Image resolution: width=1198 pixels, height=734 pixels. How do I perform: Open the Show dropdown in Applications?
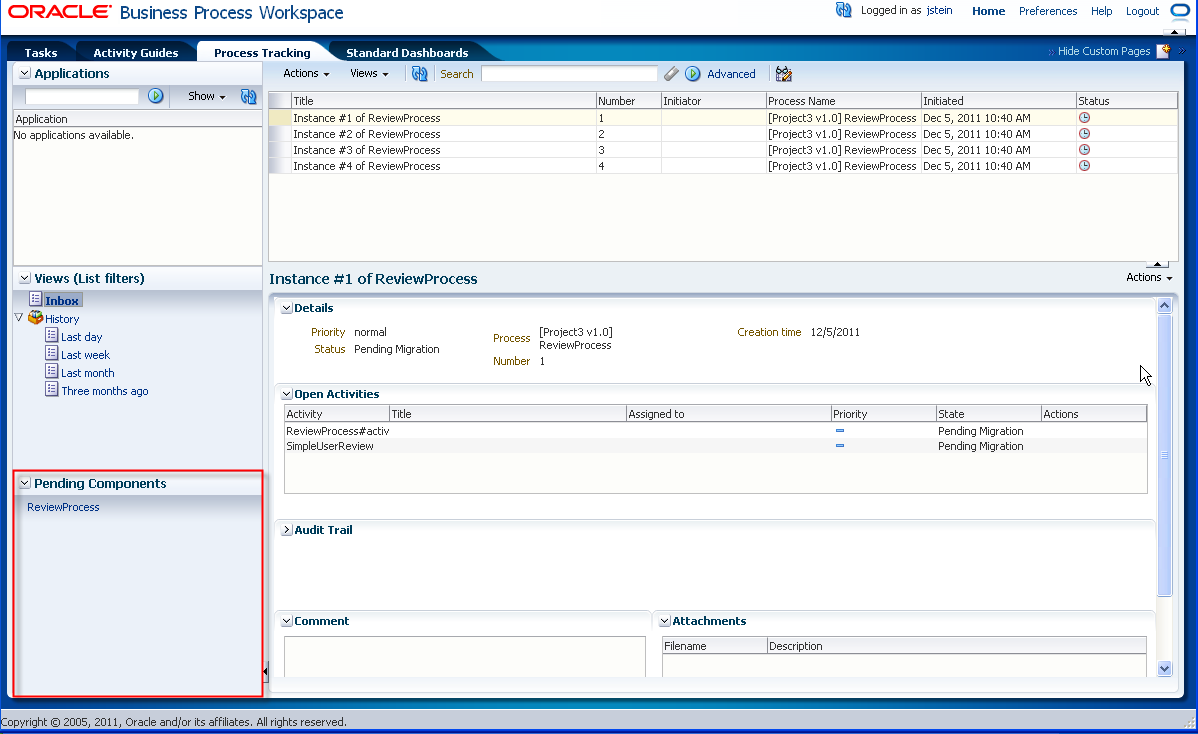[206, 96]
